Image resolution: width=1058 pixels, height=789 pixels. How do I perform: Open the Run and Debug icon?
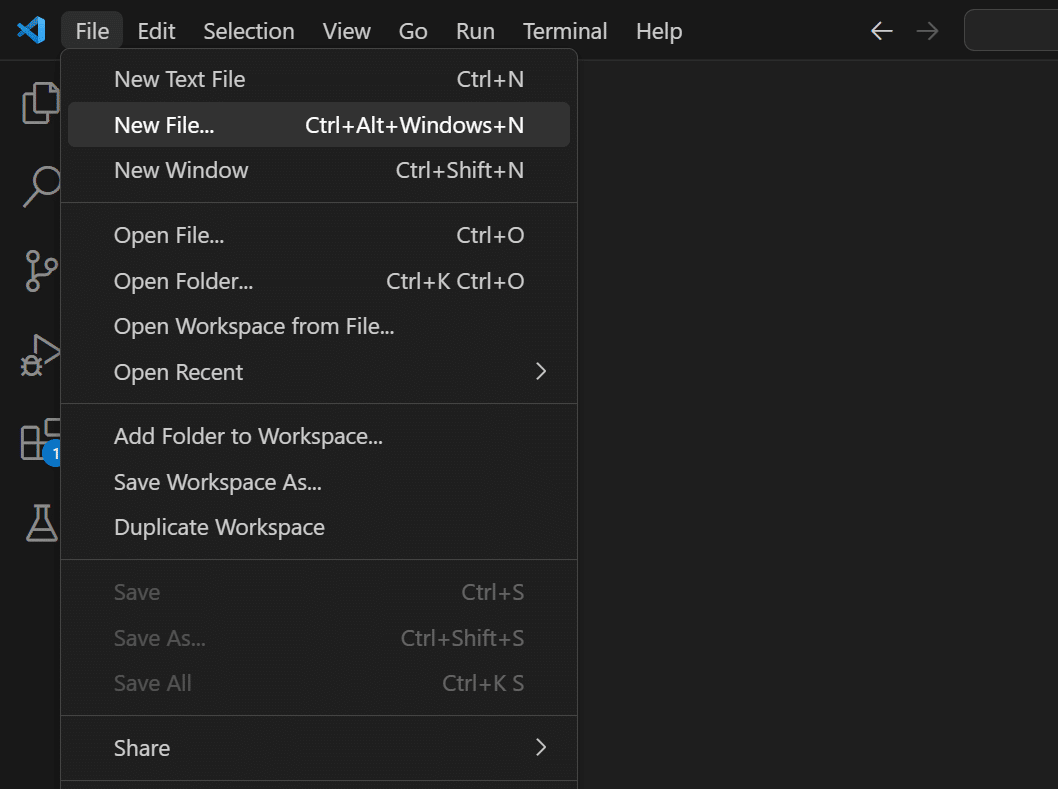[x=41, y=355]
